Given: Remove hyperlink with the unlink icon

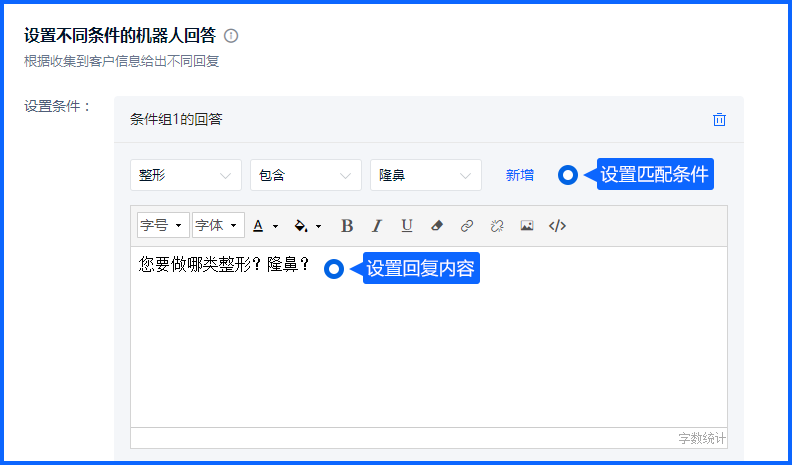Looking at the screenshot, I should 497,226.
